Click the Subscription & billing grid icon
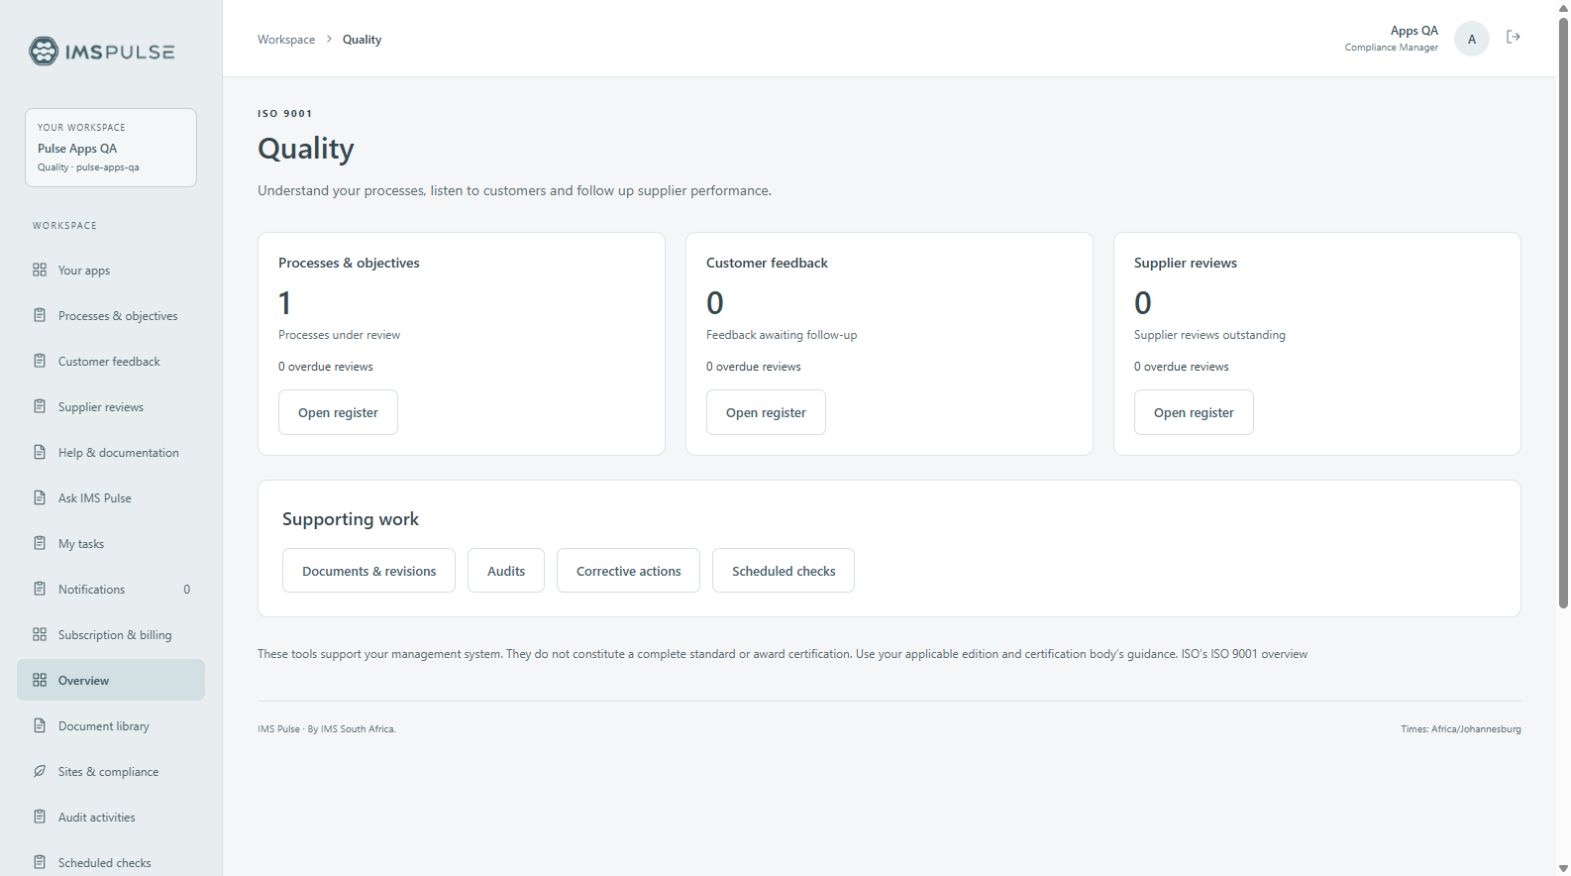1571x876 pixels. tap(40, 634)
